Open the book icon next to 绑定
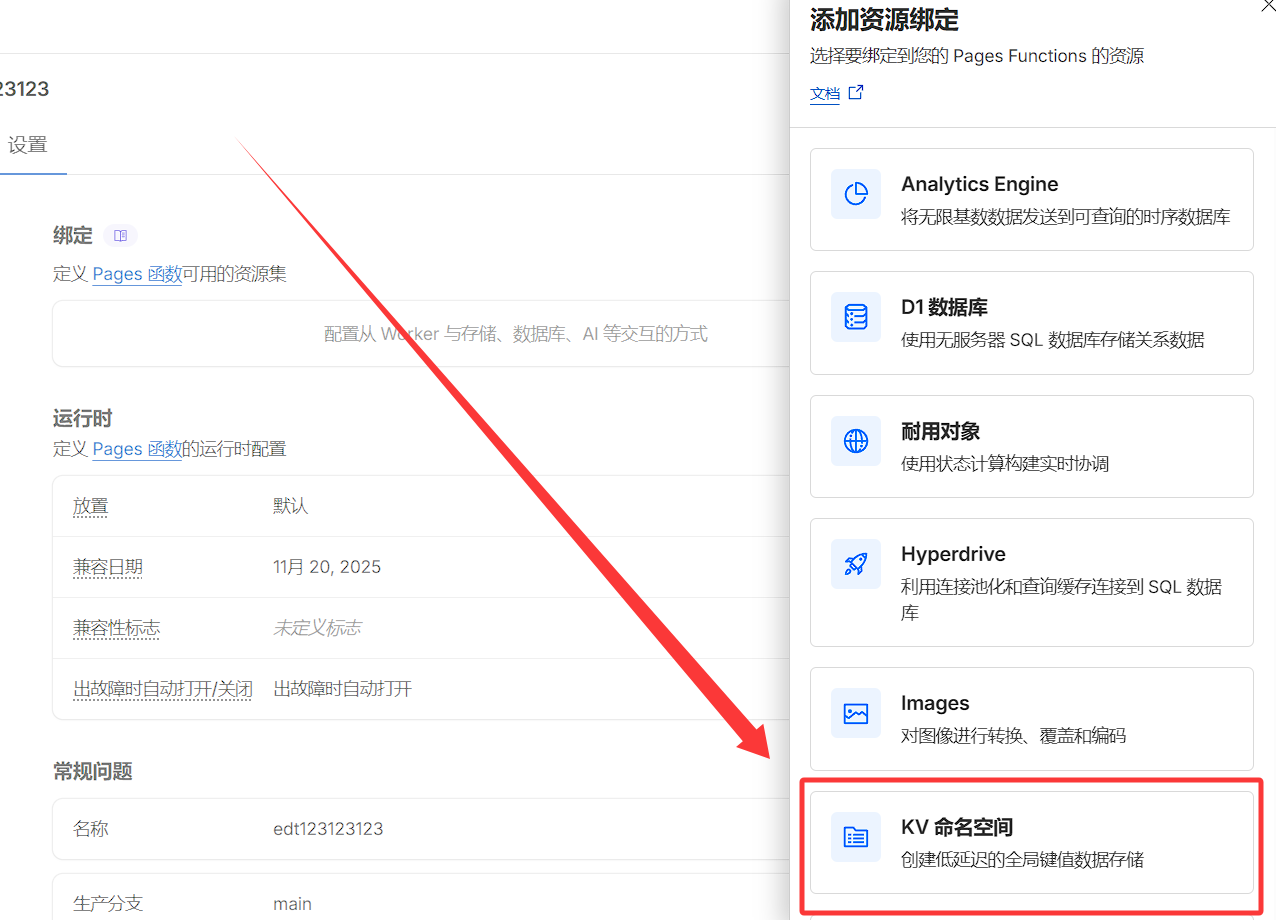Screen dimensions: 1276x920 120,236
